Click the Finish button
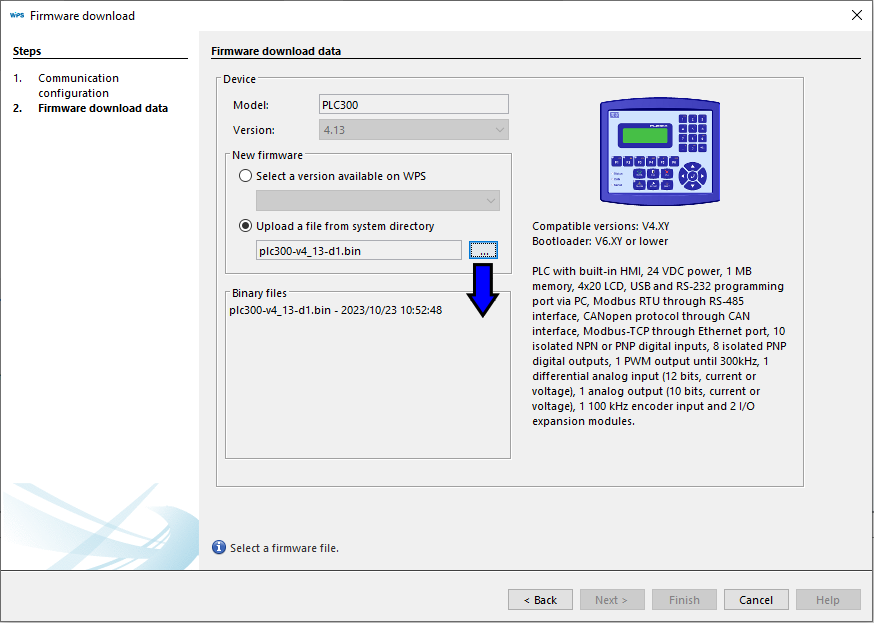This screenshot has width=874, height=623. pos(684,600)
